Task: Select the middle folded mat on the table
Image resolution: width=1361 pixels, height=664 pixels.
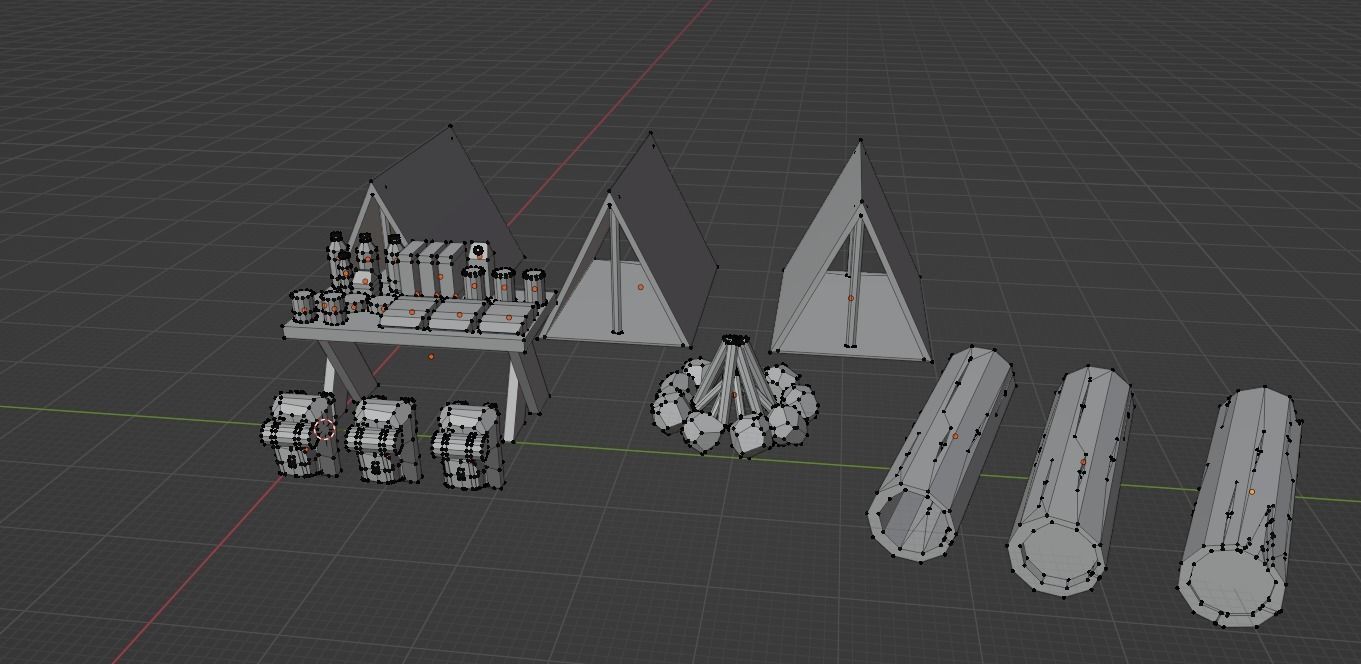Action: 457,316
